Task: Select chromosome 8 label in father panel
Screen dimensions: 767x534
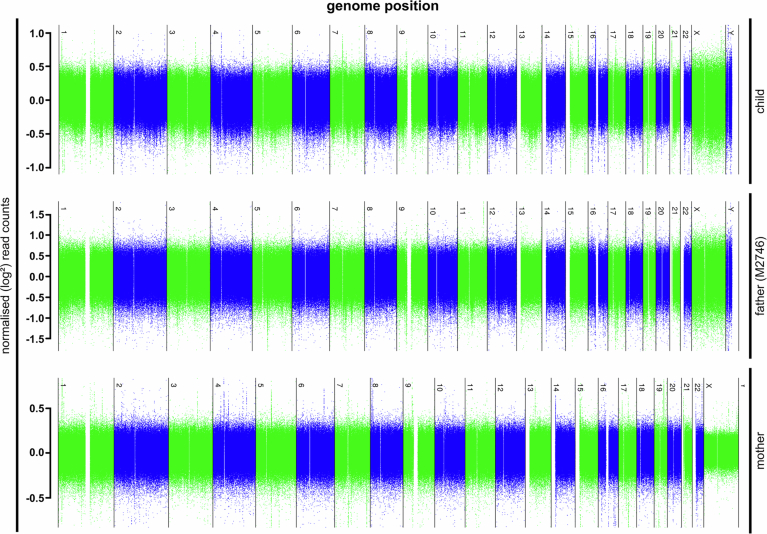Action: [369, 209]
